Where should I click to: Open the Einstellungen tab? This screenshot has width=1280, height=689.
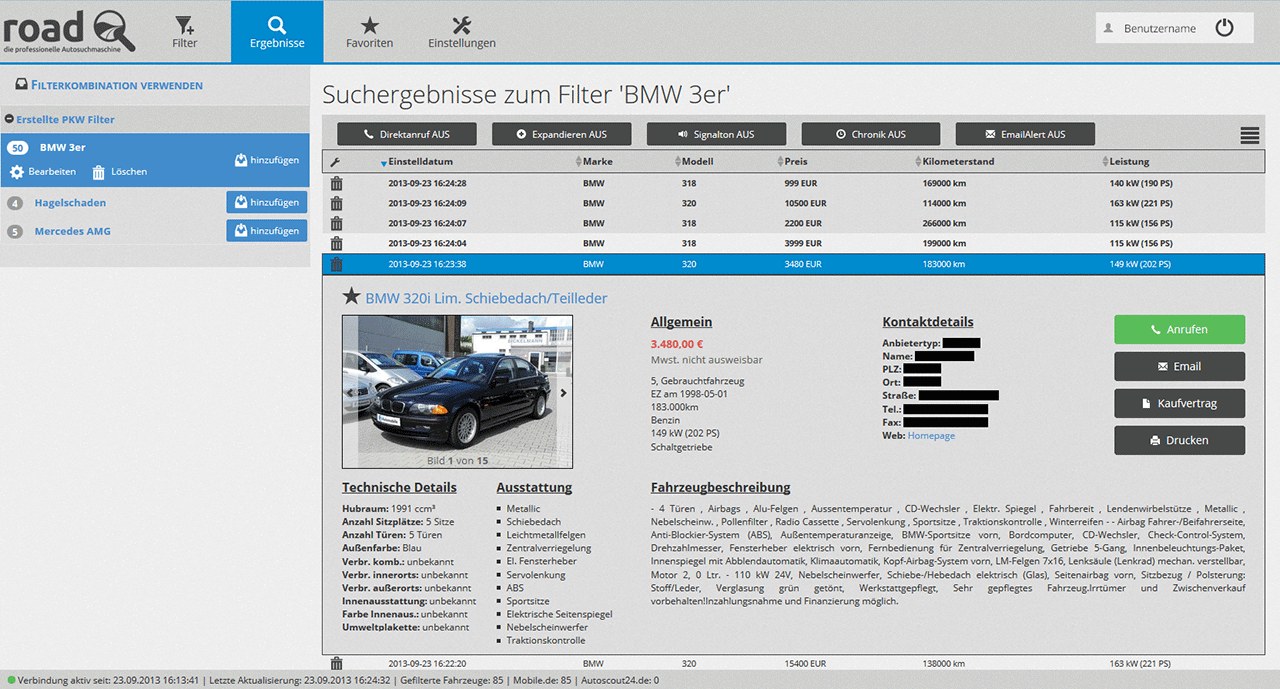pos(462,32)
